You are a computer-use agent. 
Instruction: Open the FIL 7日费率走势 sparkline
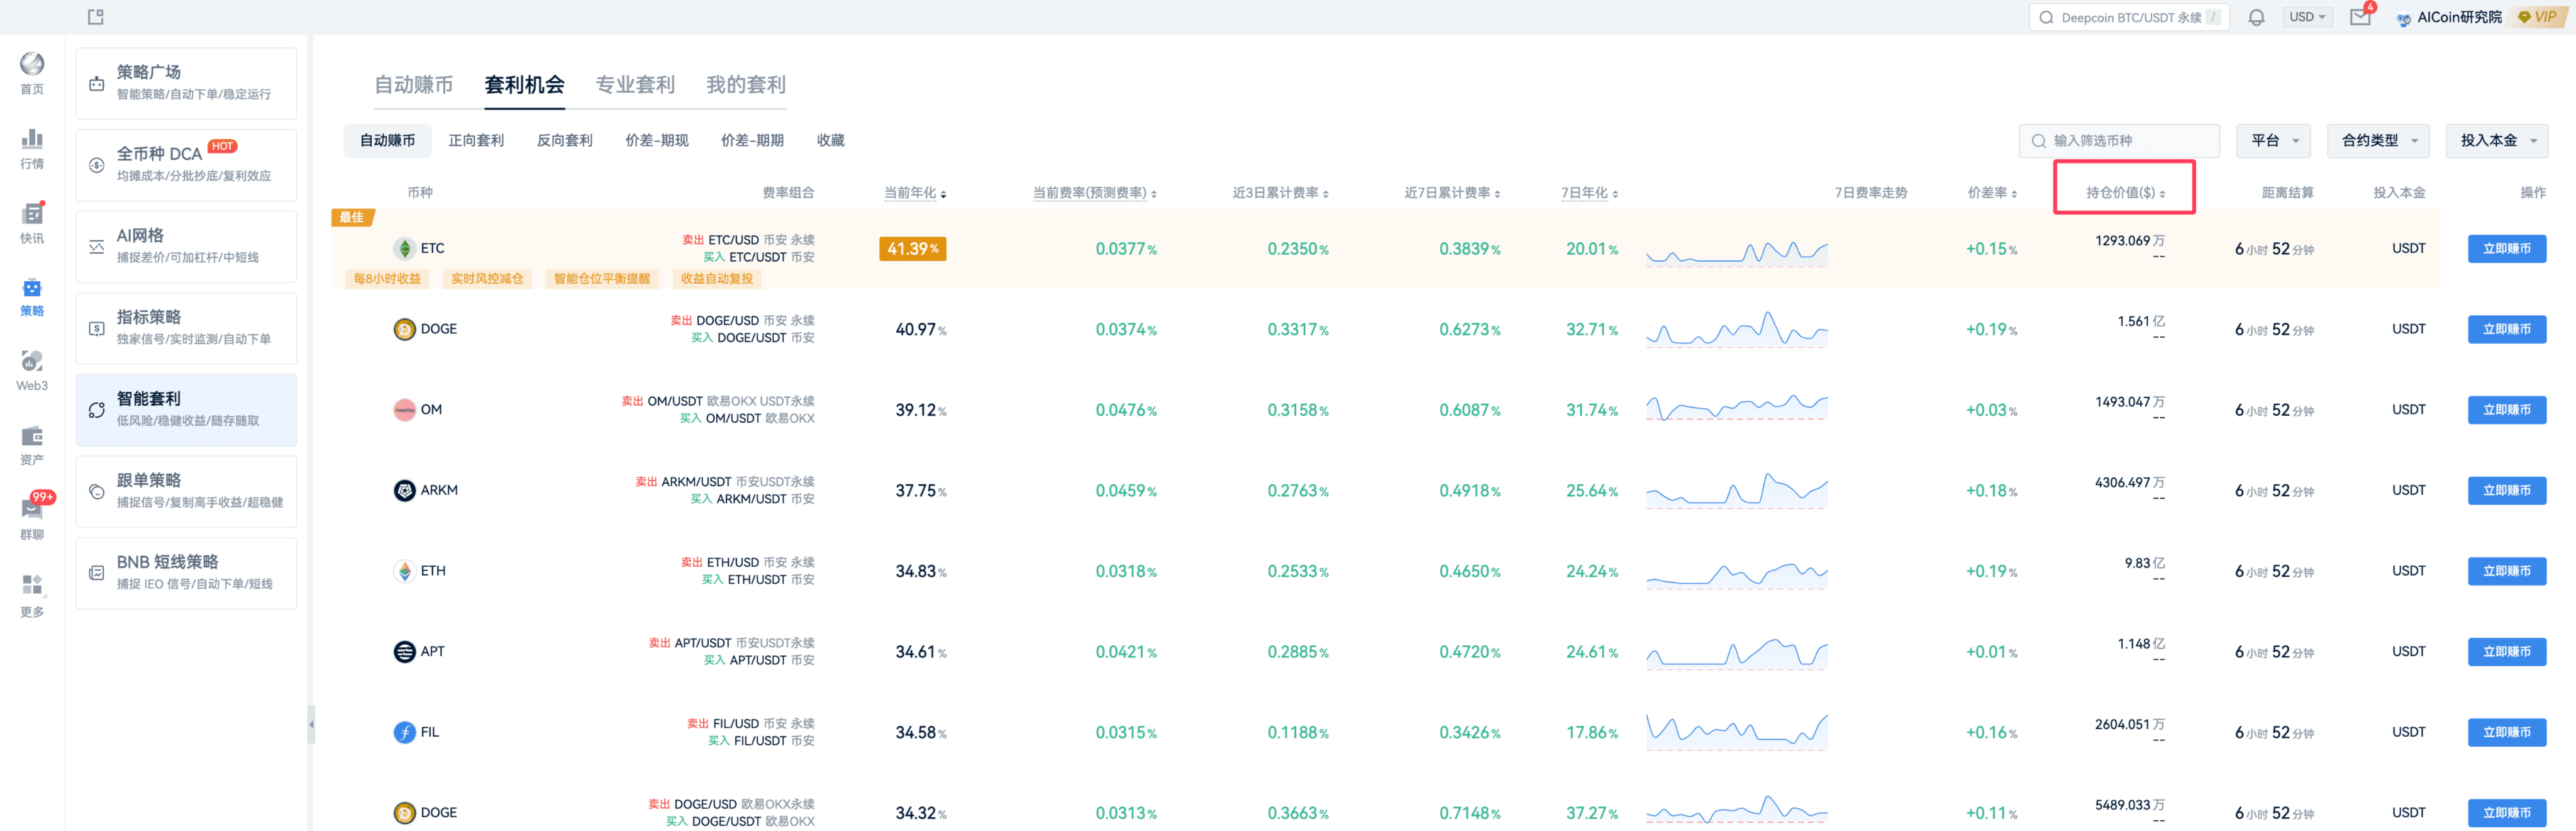coord(1736,733)
